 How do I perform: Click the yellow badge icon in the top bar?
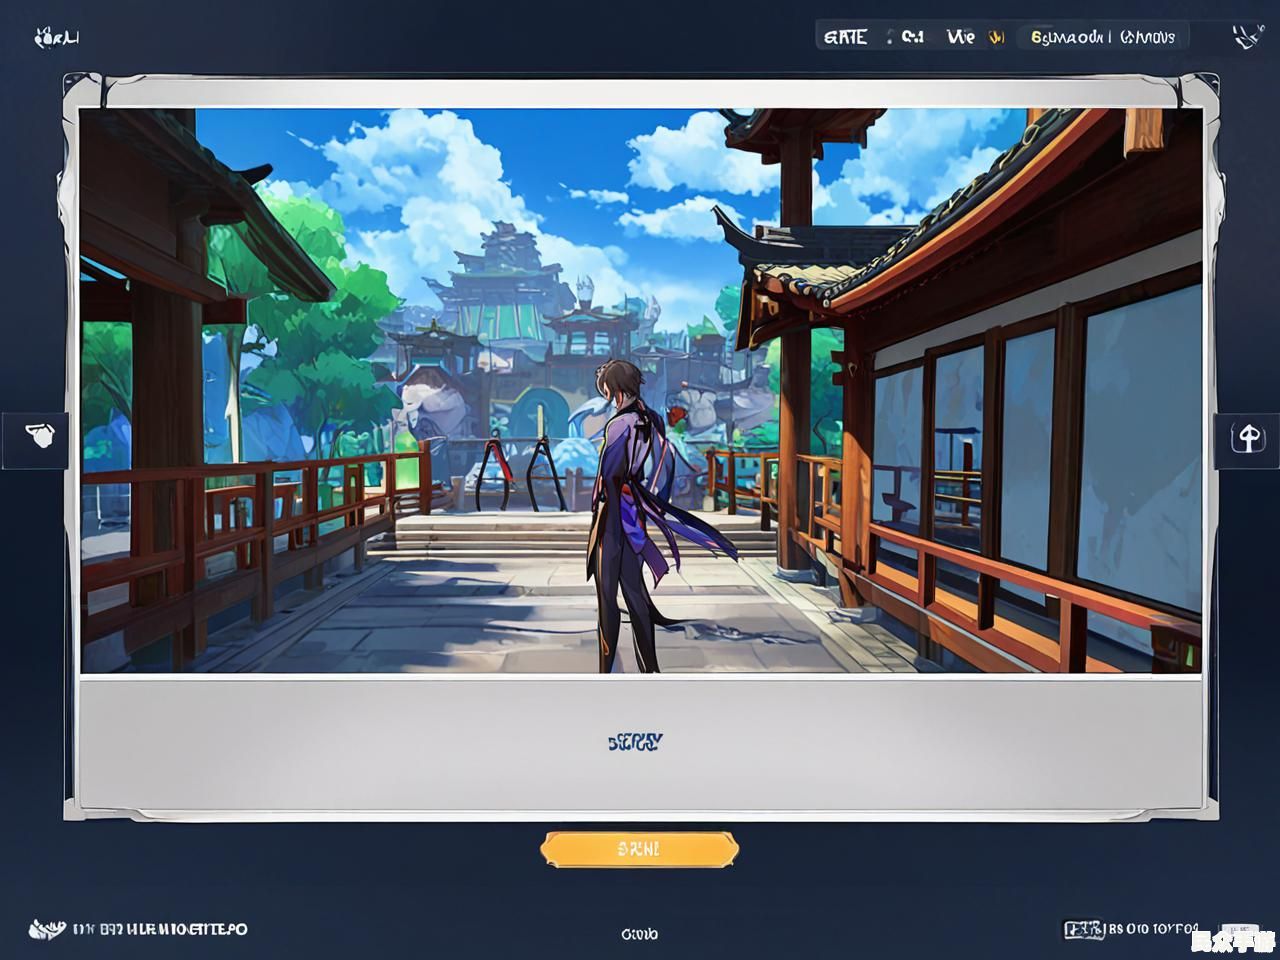pyautogui.click(x=996, y=37)
